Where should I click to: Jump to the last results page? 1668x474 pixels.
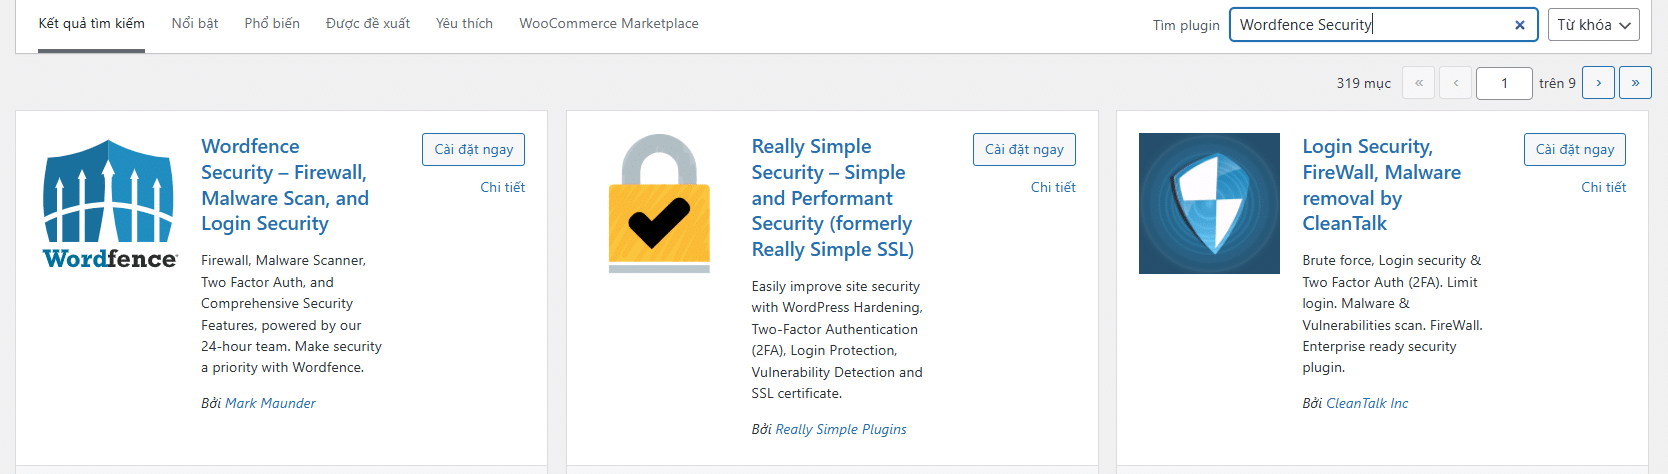pyautogui.click(x=1635, y=83)
